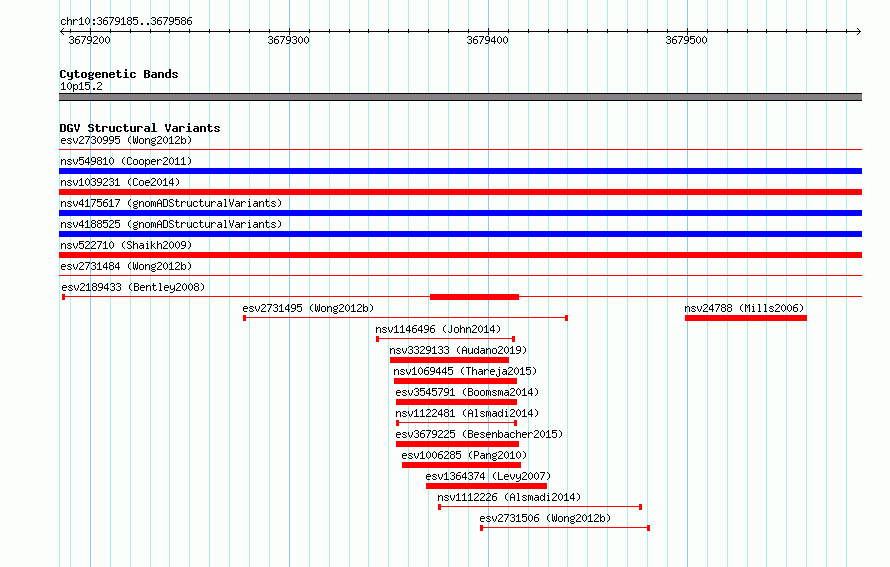Open the nsv3329133 (Audano2019) variant

pyautogui.click(x=458, y=350)
